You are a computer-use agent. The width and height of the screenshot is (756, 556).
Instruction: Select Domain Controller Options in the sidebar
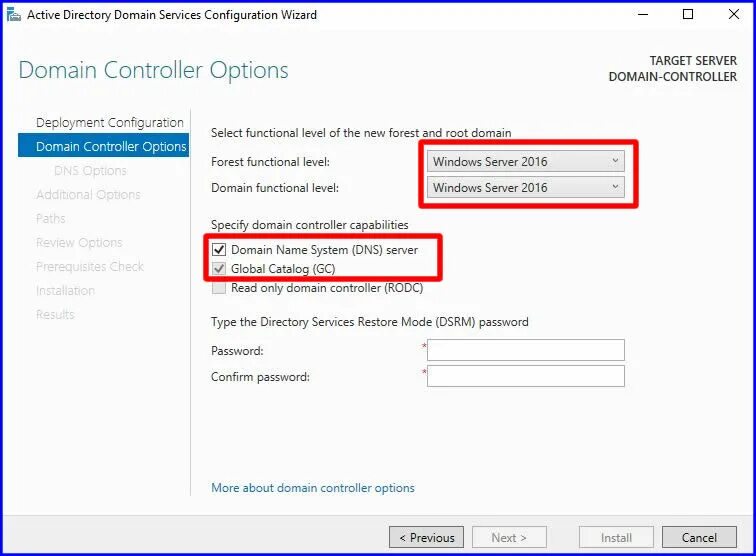click(103, 146)
